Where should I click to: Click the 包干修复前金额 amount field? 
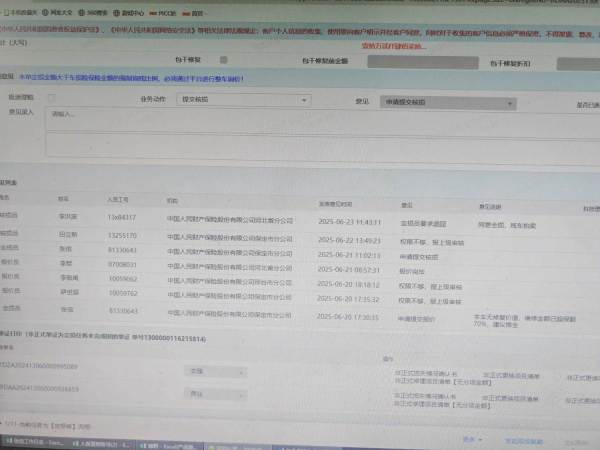pos(423,62)
